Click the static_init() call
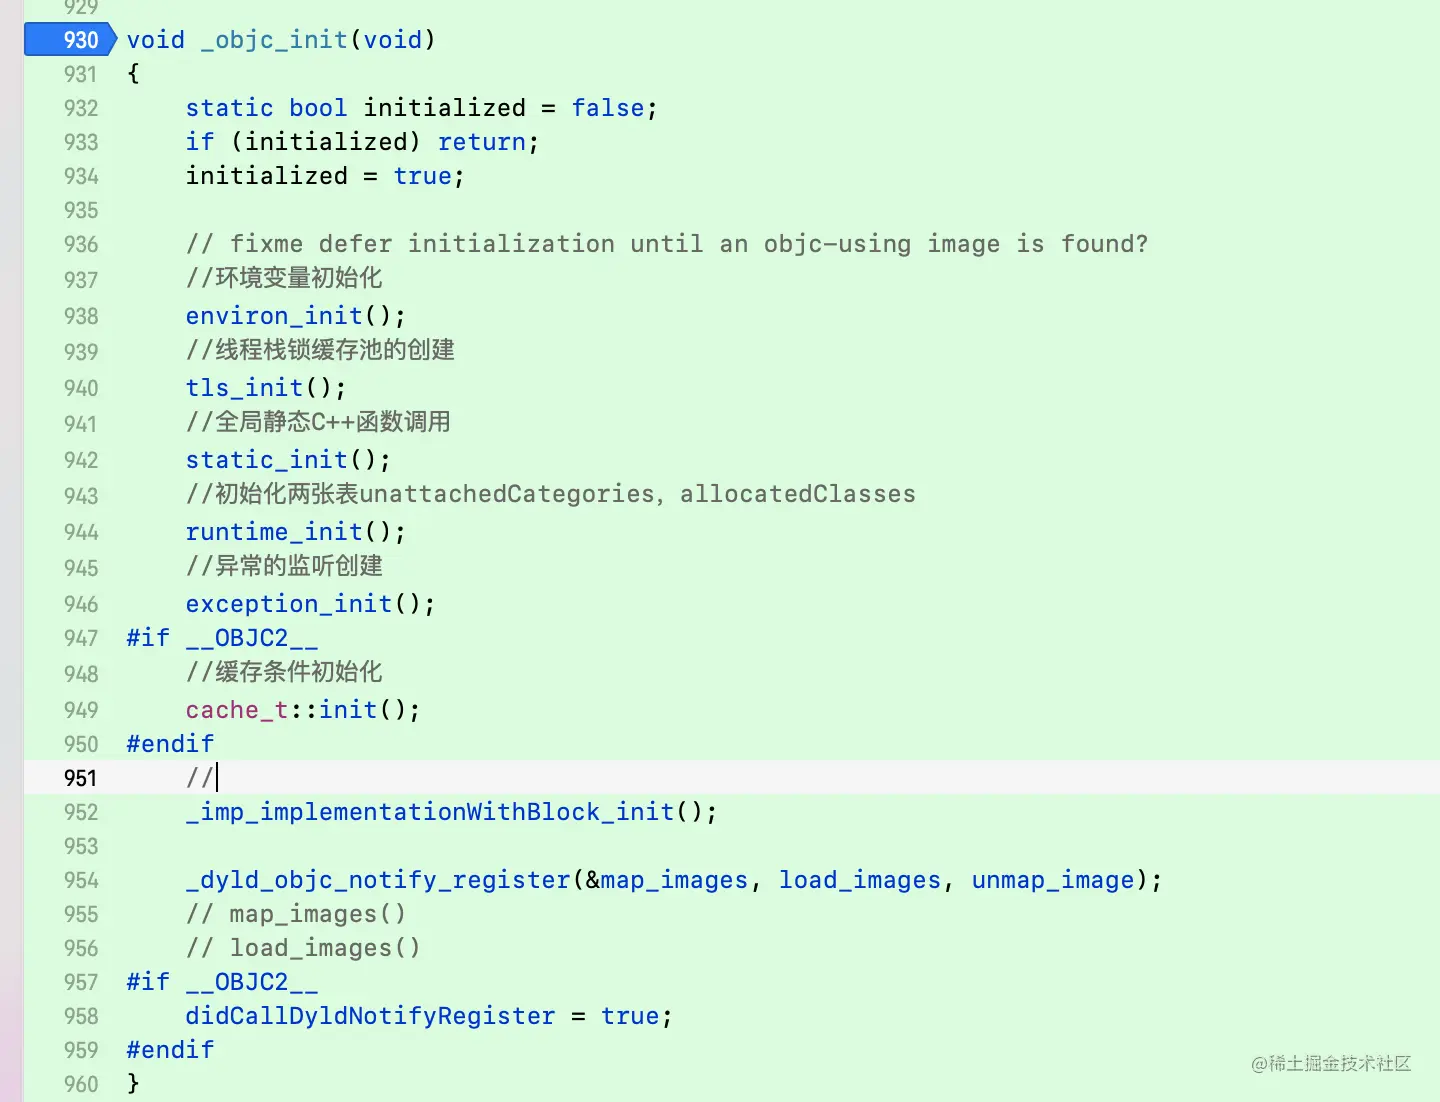The width and height of the screenshot is (1440, 1102). [288, 460]
